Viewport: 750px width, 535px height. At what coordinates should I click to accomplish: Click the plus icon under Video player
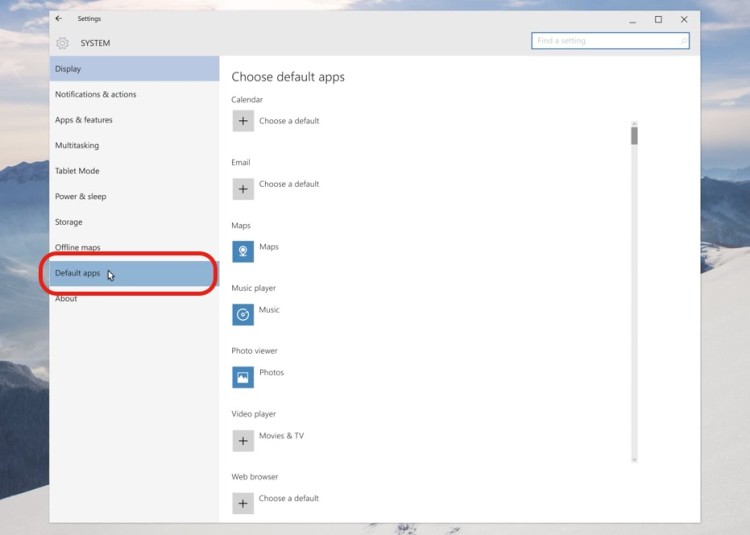pyautogui.click(x=243, y=441)
